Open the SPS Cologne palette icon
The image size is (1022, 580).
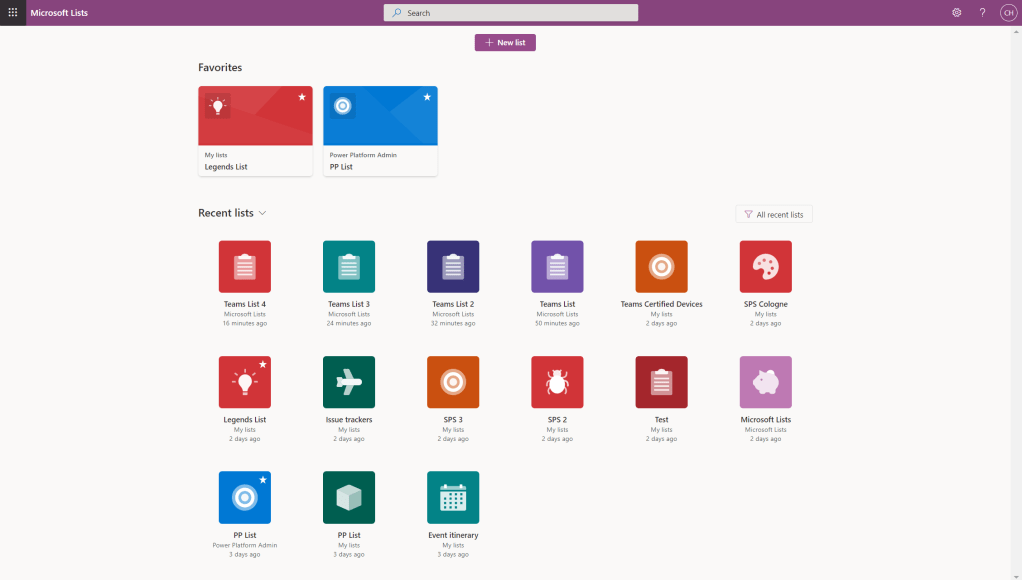point(765,267)
